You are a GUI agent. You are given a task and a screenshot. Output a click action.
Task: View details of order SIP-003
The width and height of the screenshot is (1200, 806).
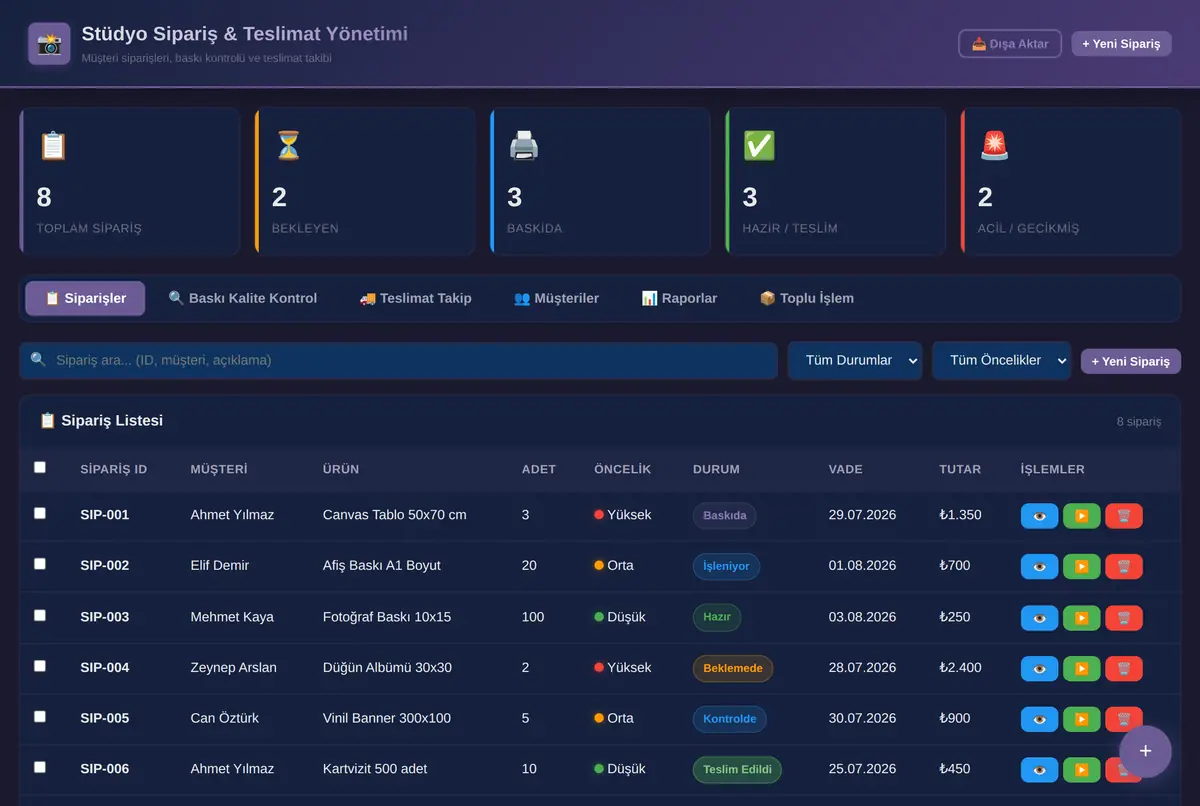1039,618
